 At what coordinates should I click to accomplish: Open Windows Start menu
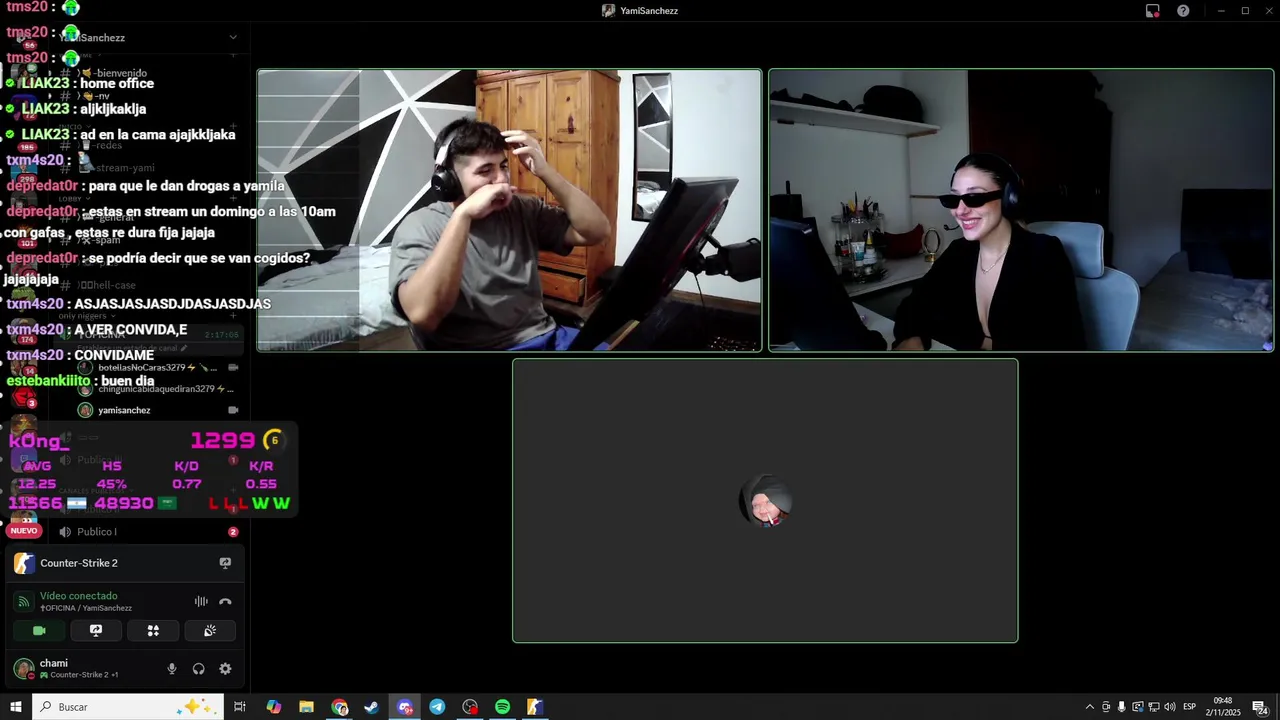pyautogui.click(x=16, y=707)
